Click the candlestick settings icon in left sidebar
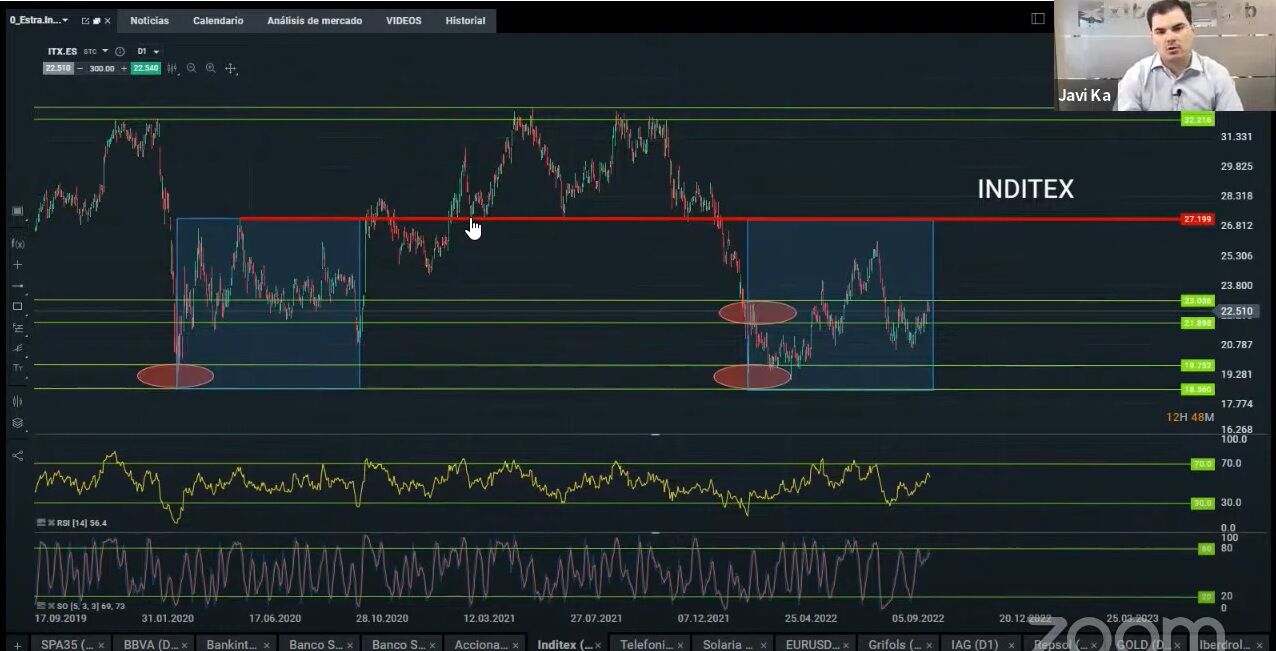The height and width of the screenshot is (651, 1276). point(17,401)
